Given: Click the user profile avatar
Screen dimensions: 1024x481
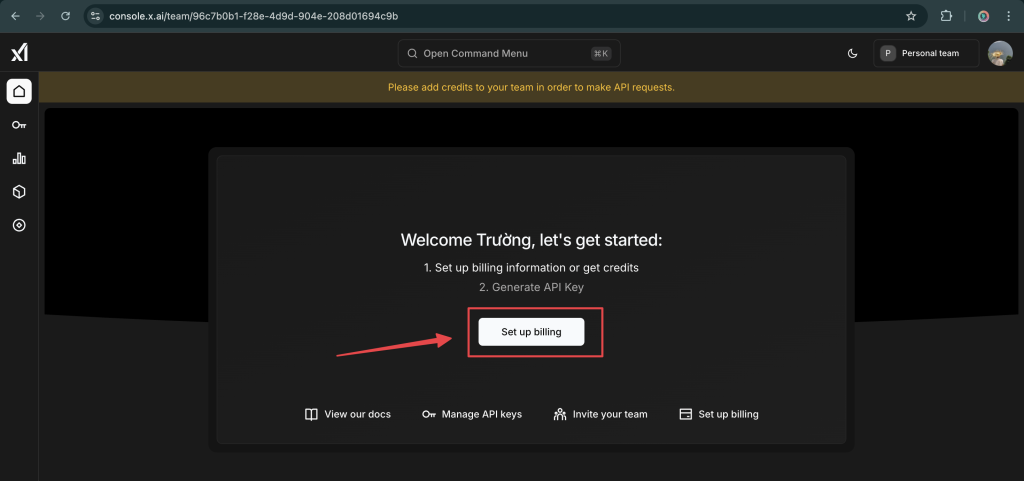Looking at the screenshot, I should [x=1000, y=54].
